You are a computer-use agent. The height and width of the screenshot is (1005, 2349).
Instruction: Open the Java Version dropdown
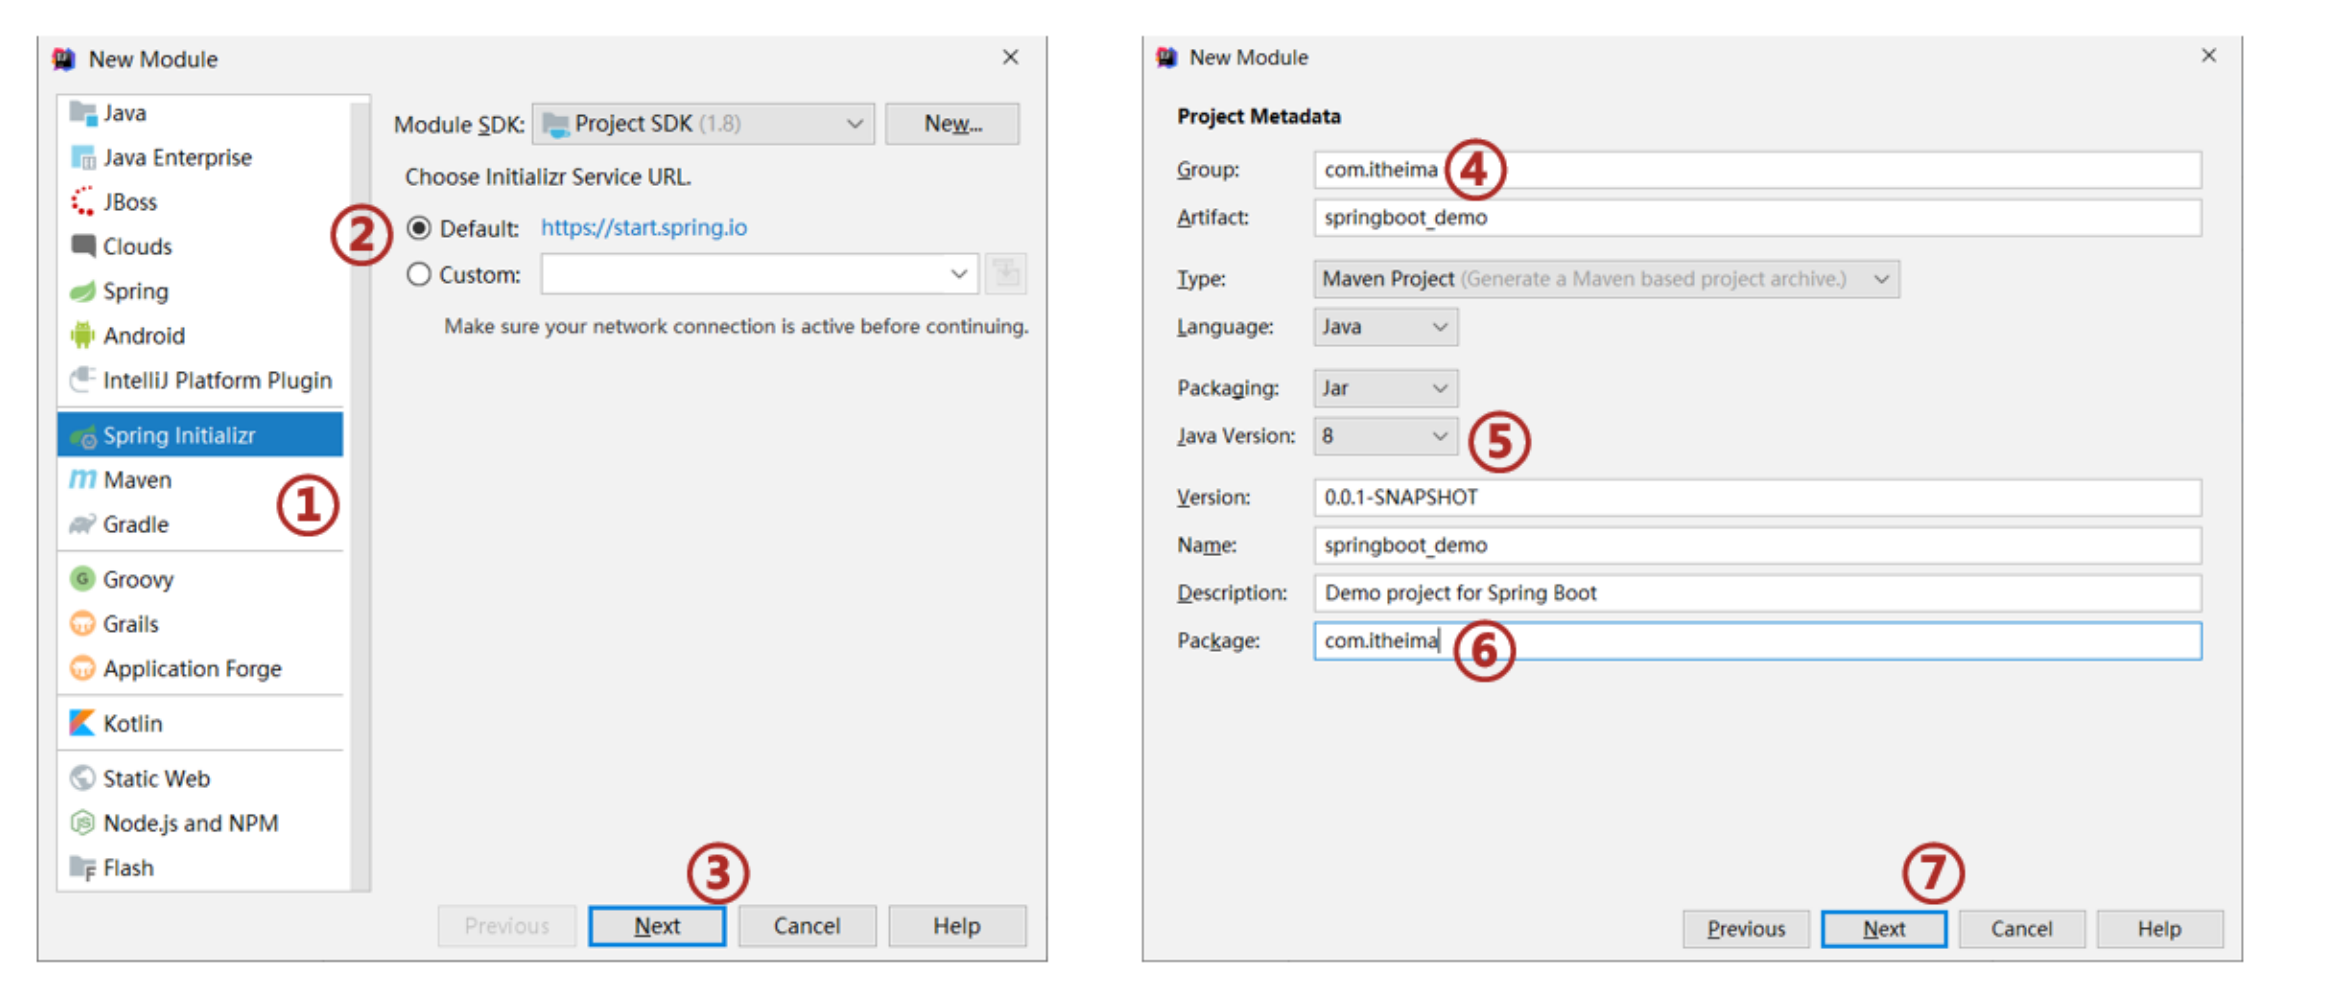(1385, 436)
